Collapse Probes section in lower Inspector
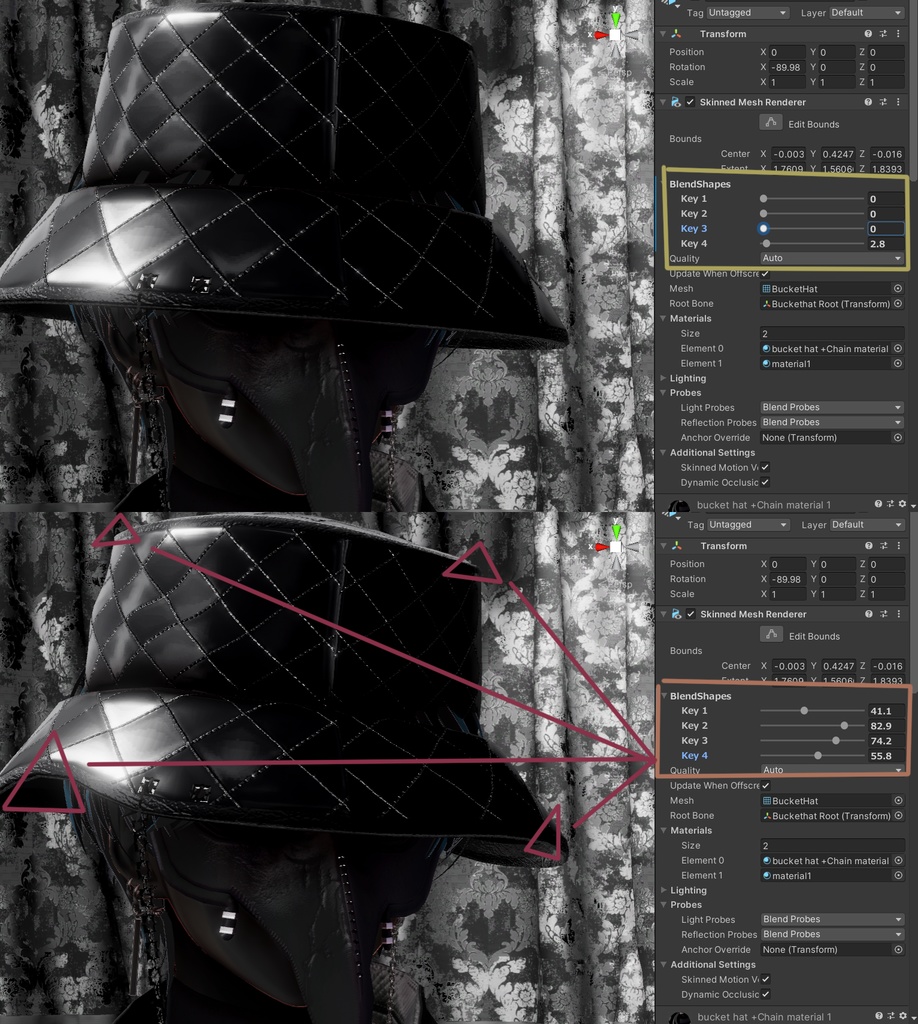The image size is (918, 1024). coord(663,904)
